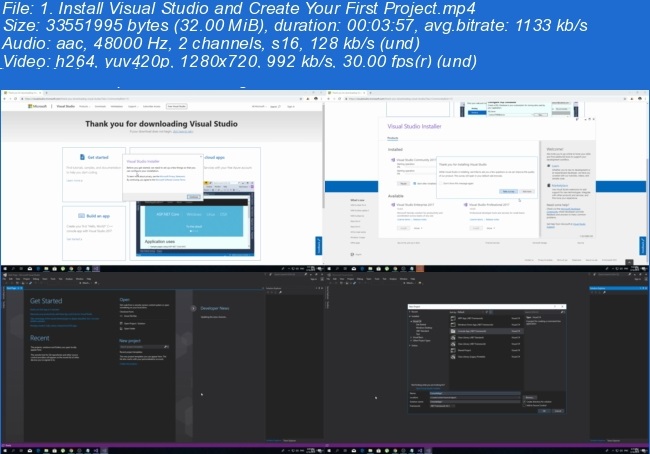Screen dimensions: 650x454
Task: Expand More under Visual Studio Professional 2017
Action: (x=491, y=228)
